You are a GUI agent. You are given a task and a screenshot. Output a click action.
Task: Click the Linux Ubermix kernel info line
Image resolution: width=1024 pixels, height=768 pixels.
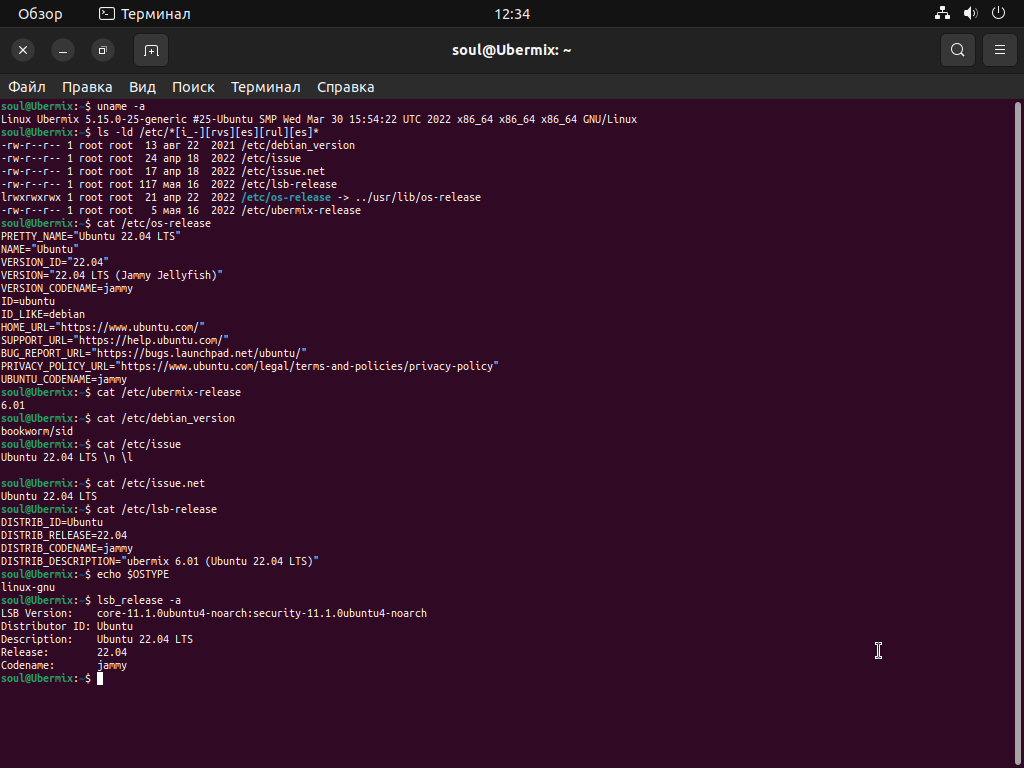[319, 120]
